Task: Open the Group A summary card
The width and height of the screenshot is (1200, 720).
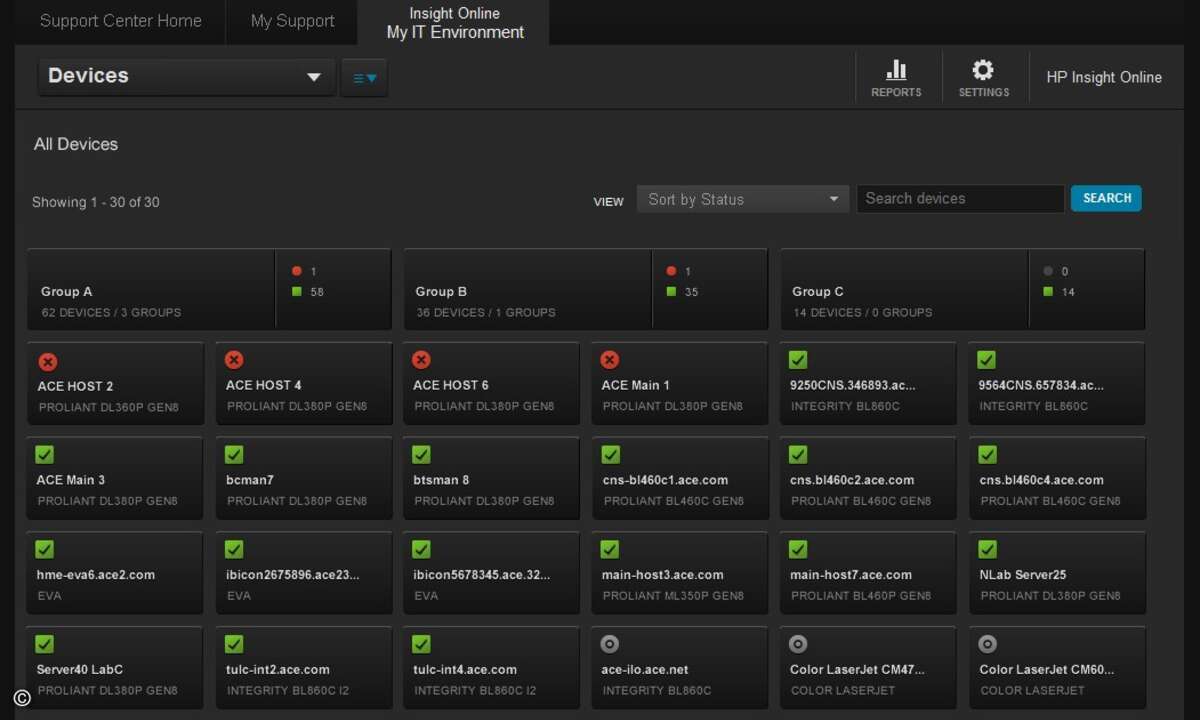Action: 209,290
